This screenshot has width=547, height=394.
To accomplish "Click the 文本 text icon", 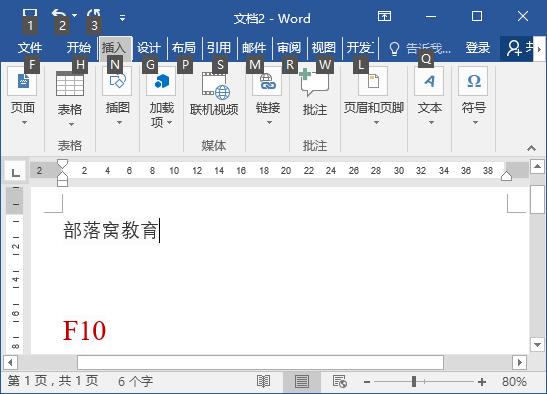I will [x=429, y=81].
